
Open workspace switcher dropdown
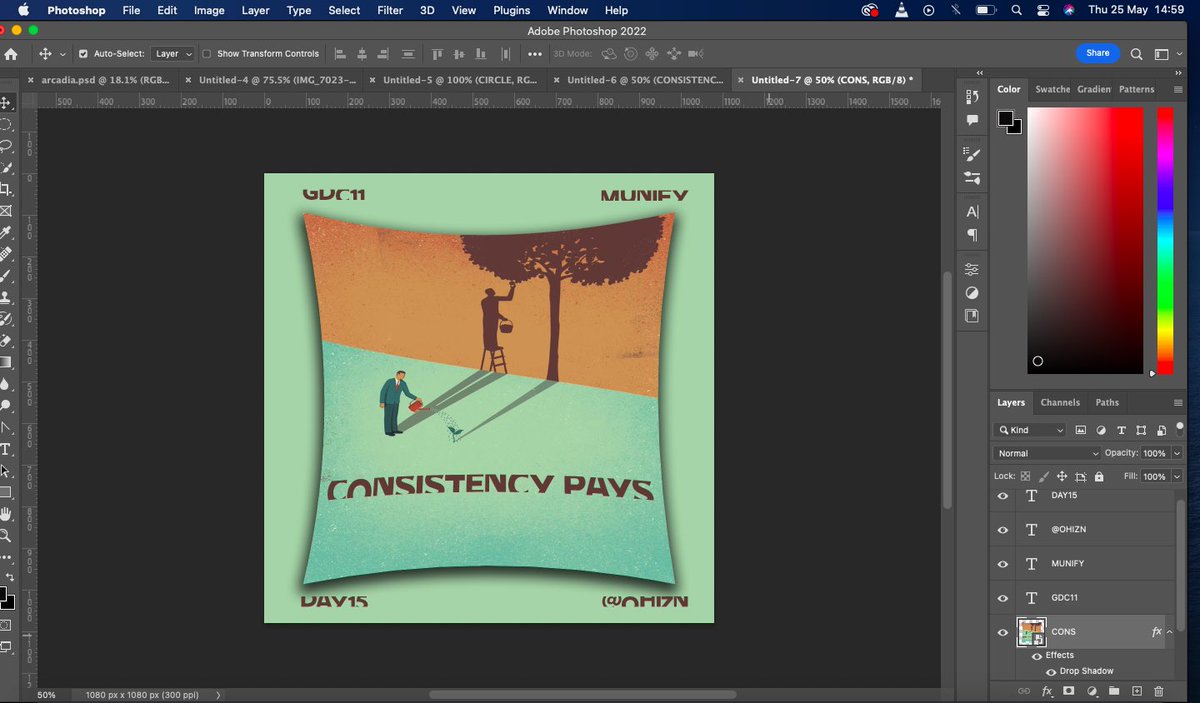pyautogui.click(x=1166, y=54)
